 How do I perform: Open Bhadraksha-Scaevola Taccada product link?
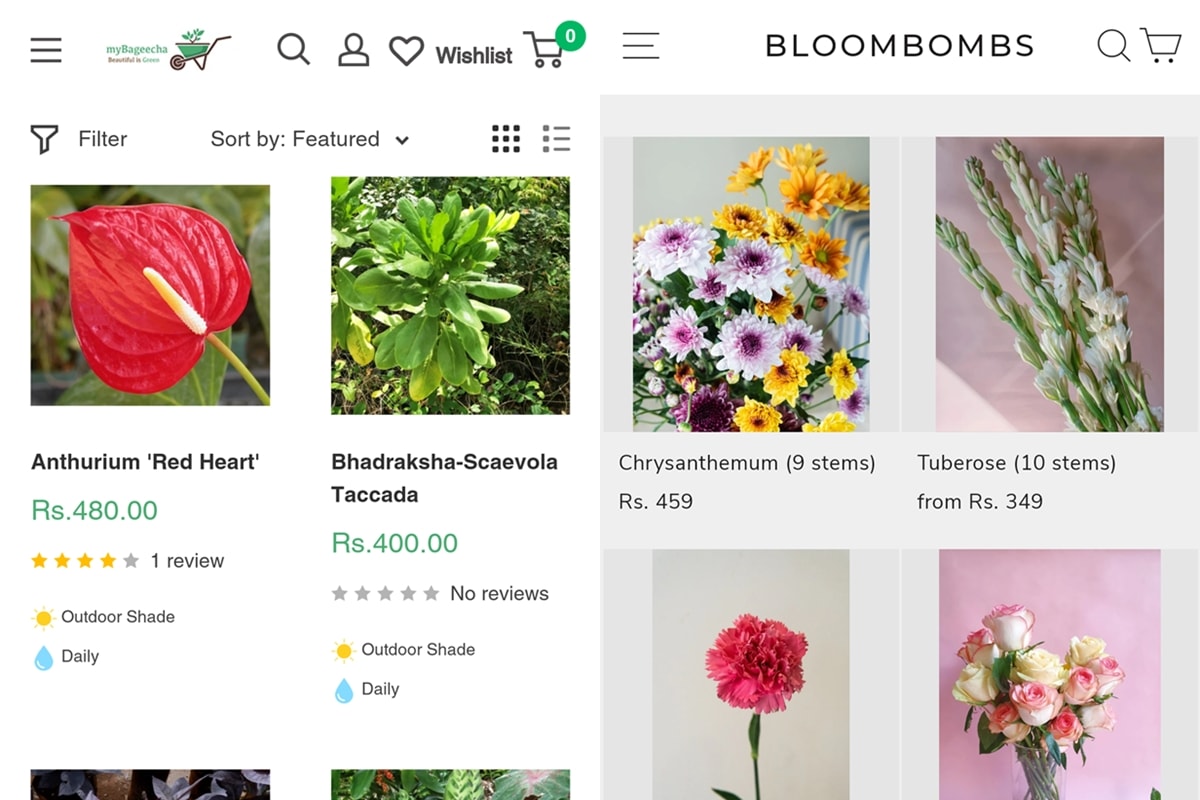click(x=444, y=478)
